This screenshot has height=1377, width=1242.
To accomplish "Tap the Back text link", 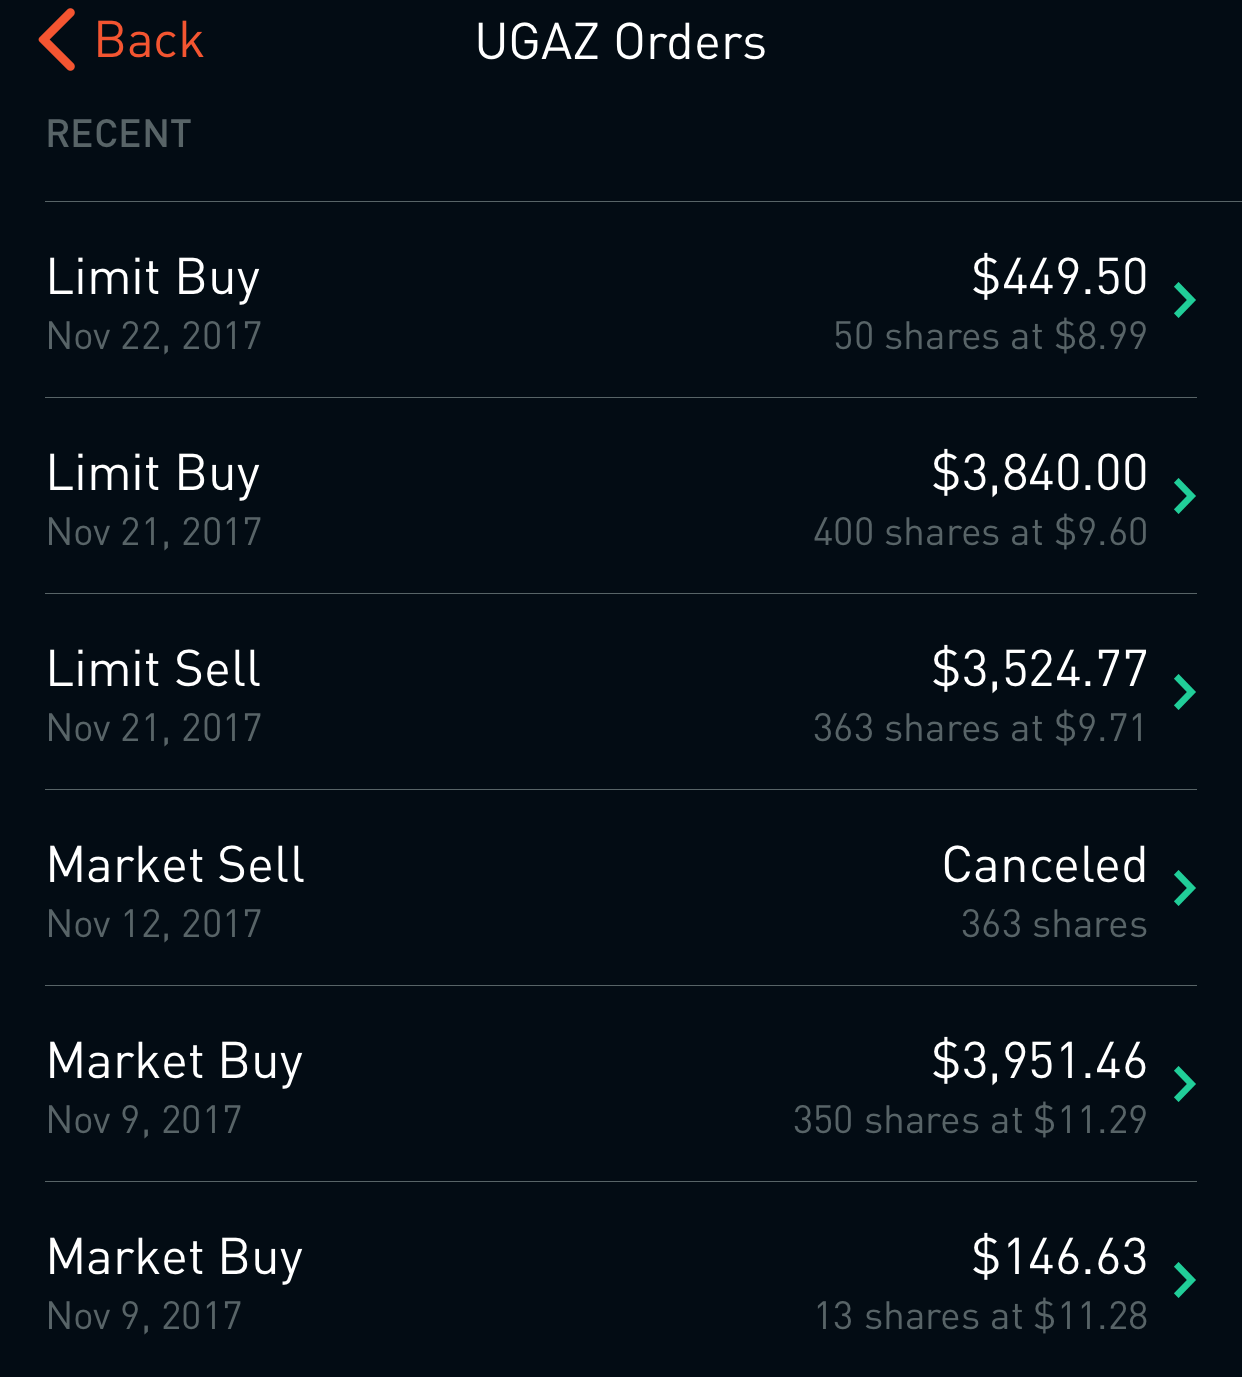I will (149, 41).
